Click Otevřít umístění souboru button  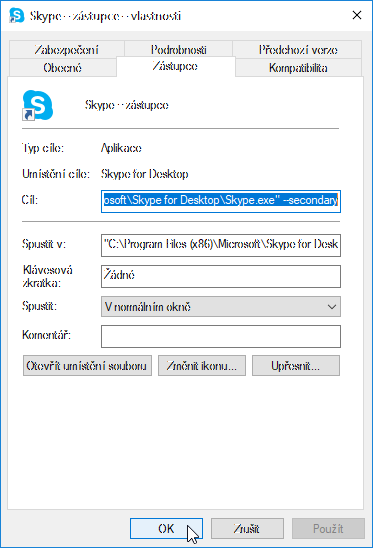tap(87, 366)
